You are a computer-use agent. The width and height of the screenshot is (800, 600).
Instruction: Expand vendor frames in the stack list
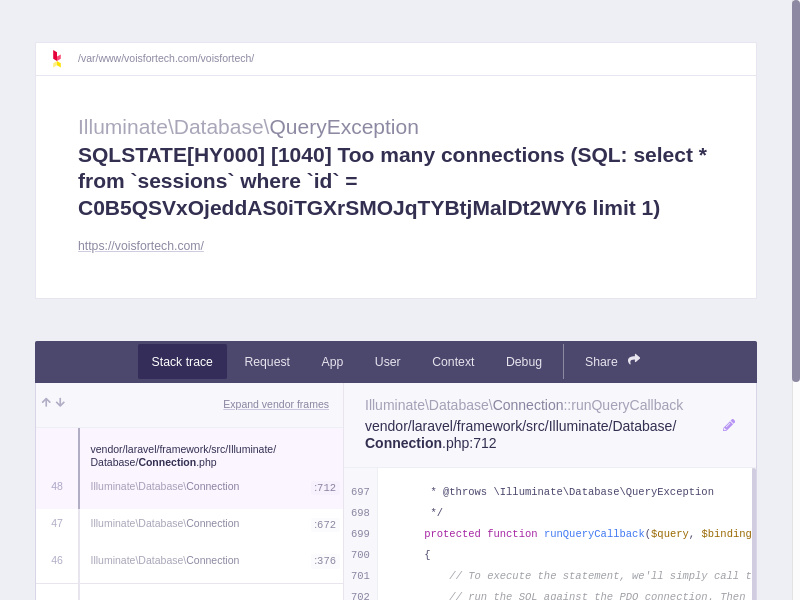[275, 404]
